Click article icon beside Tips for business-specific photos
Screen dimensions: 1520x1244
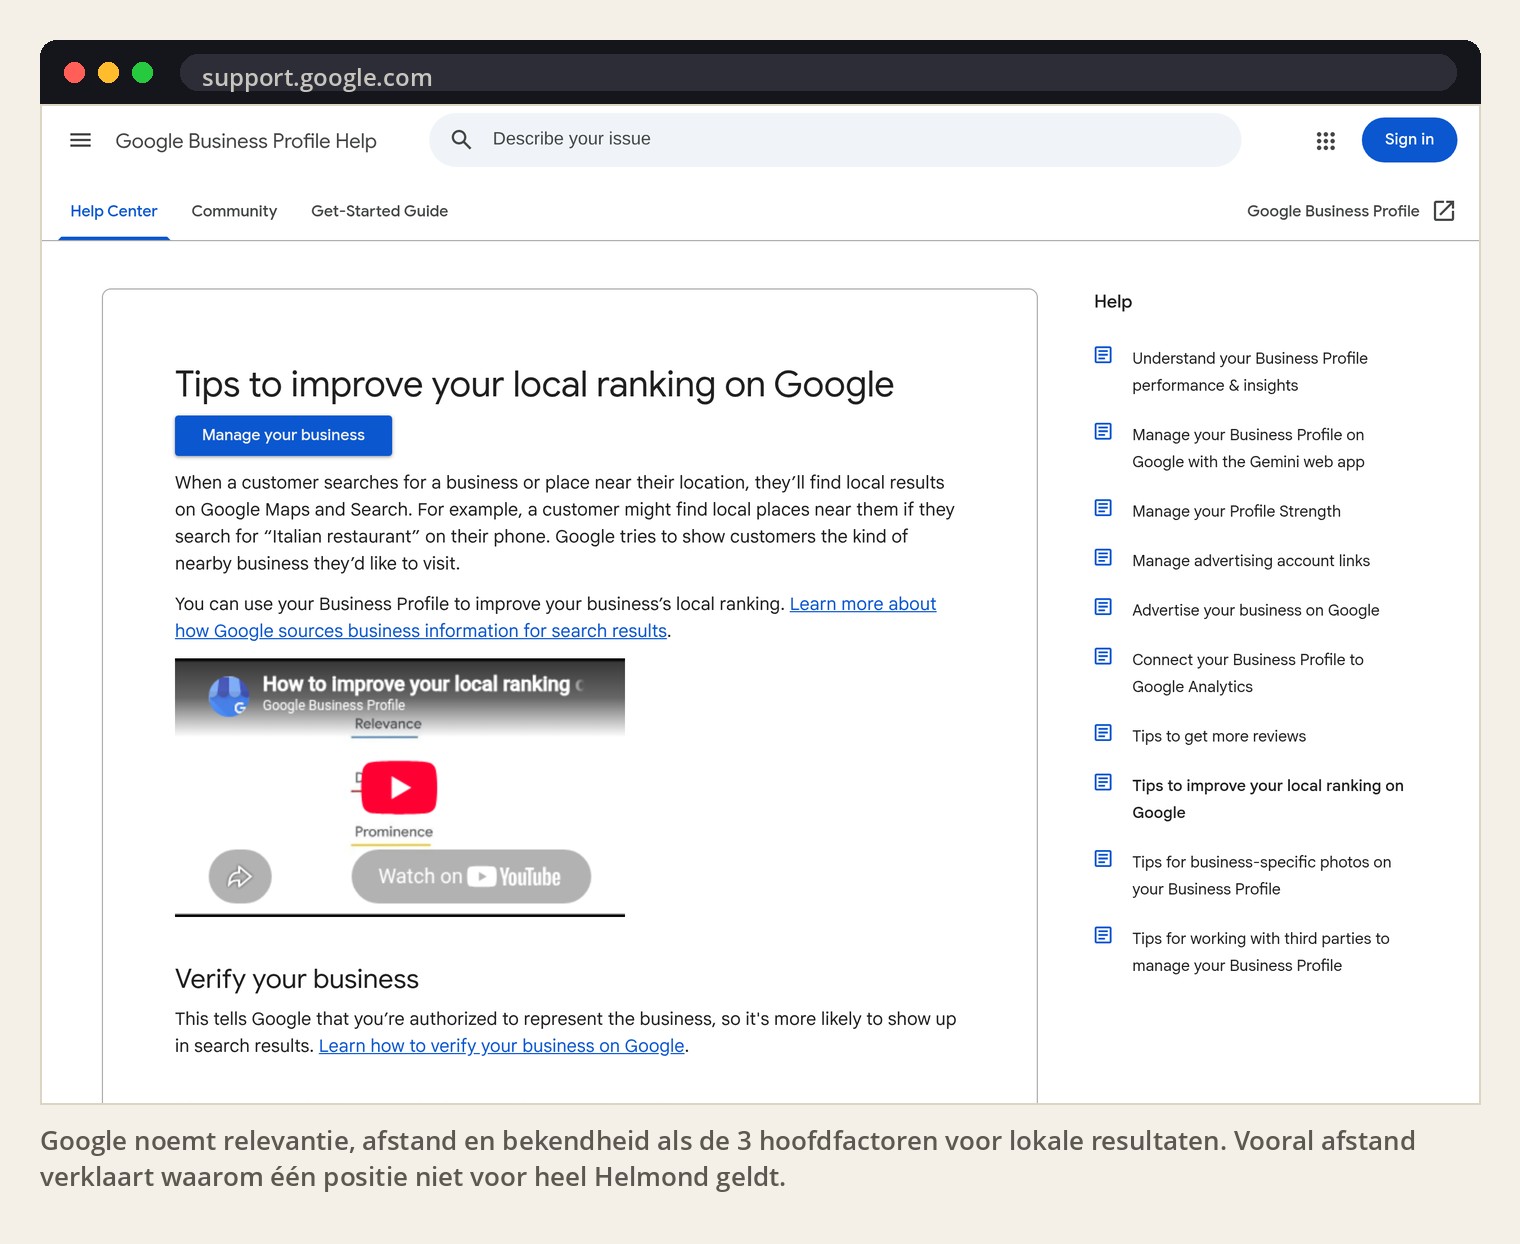[x=1103, y=859]
